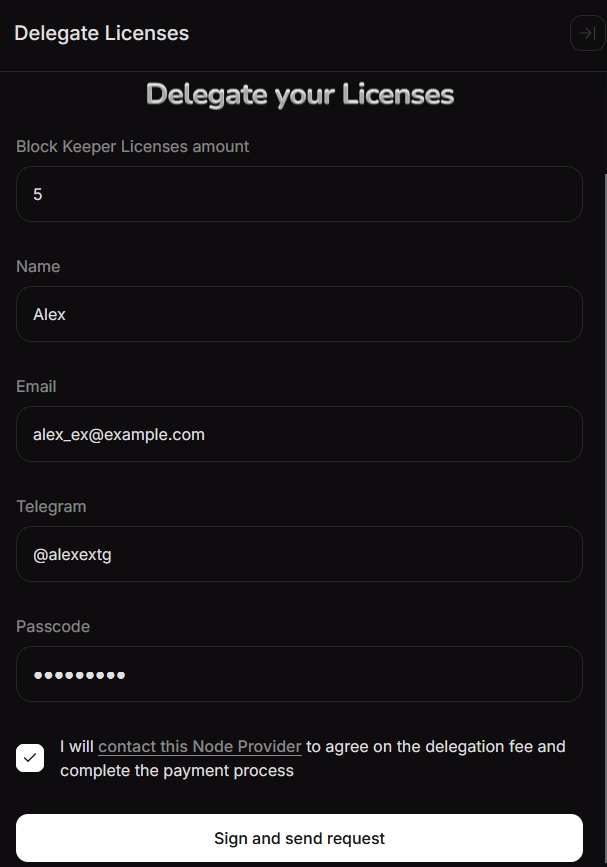The width and height of the screenshot is (607, 867).
Task: Select the Email input with alex_ex@example.com
Action: (x=299, y=434)
